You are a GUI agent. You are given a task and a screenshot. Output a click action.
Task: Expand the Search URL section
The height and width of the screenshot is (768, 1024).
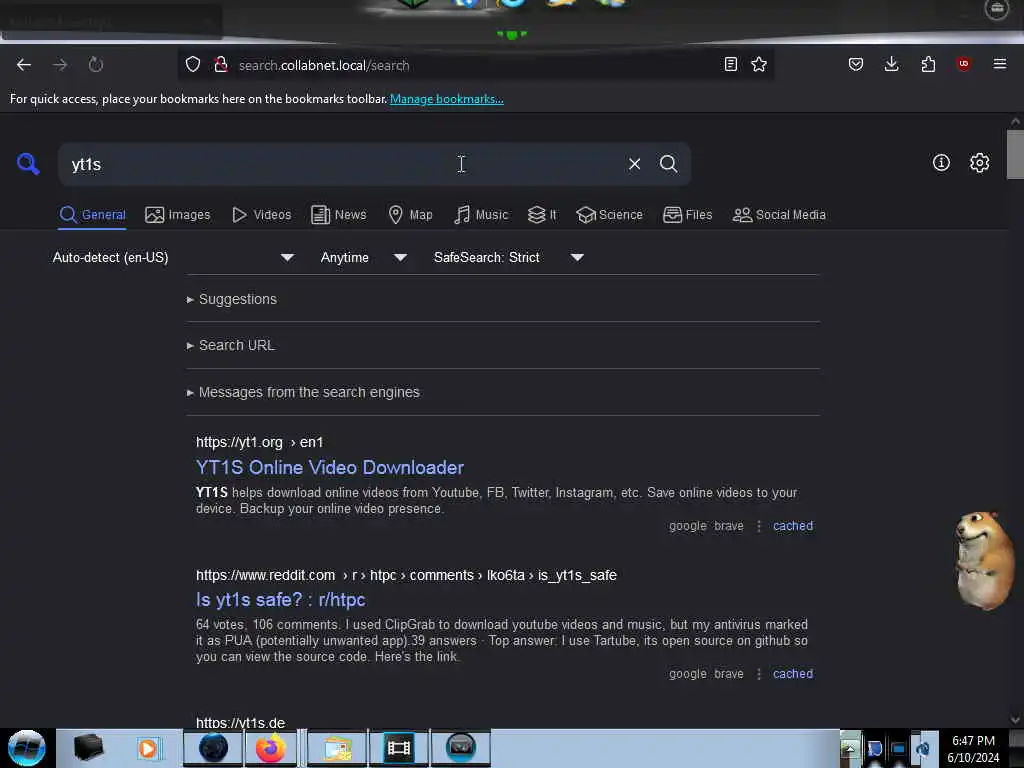pyautogui.click(x=231, y=345)
